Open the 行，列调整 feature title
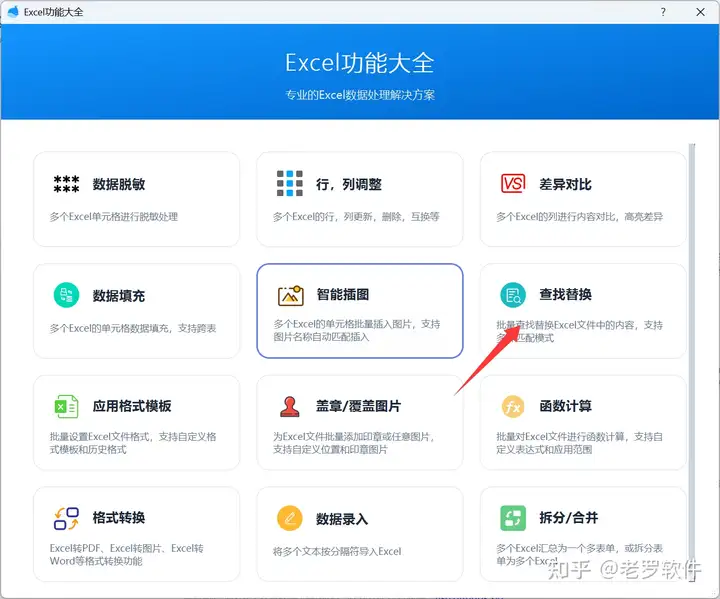Image resolution: width=720 pixels, height=599 pixels. click(349, 184)
